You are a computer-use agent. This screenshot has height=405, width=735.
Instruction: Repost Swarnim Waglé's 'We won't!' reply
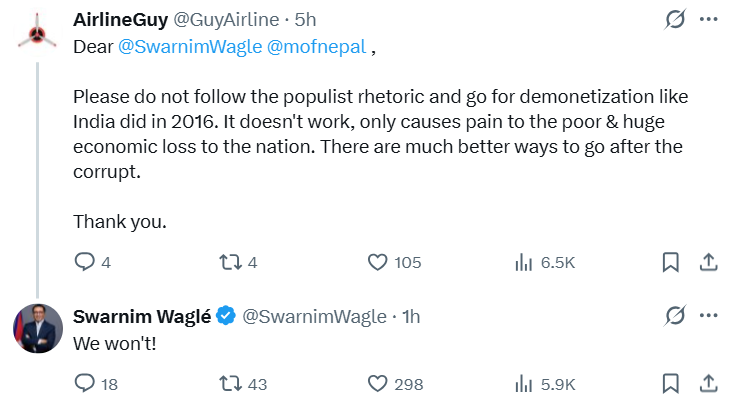coord(228,383)
